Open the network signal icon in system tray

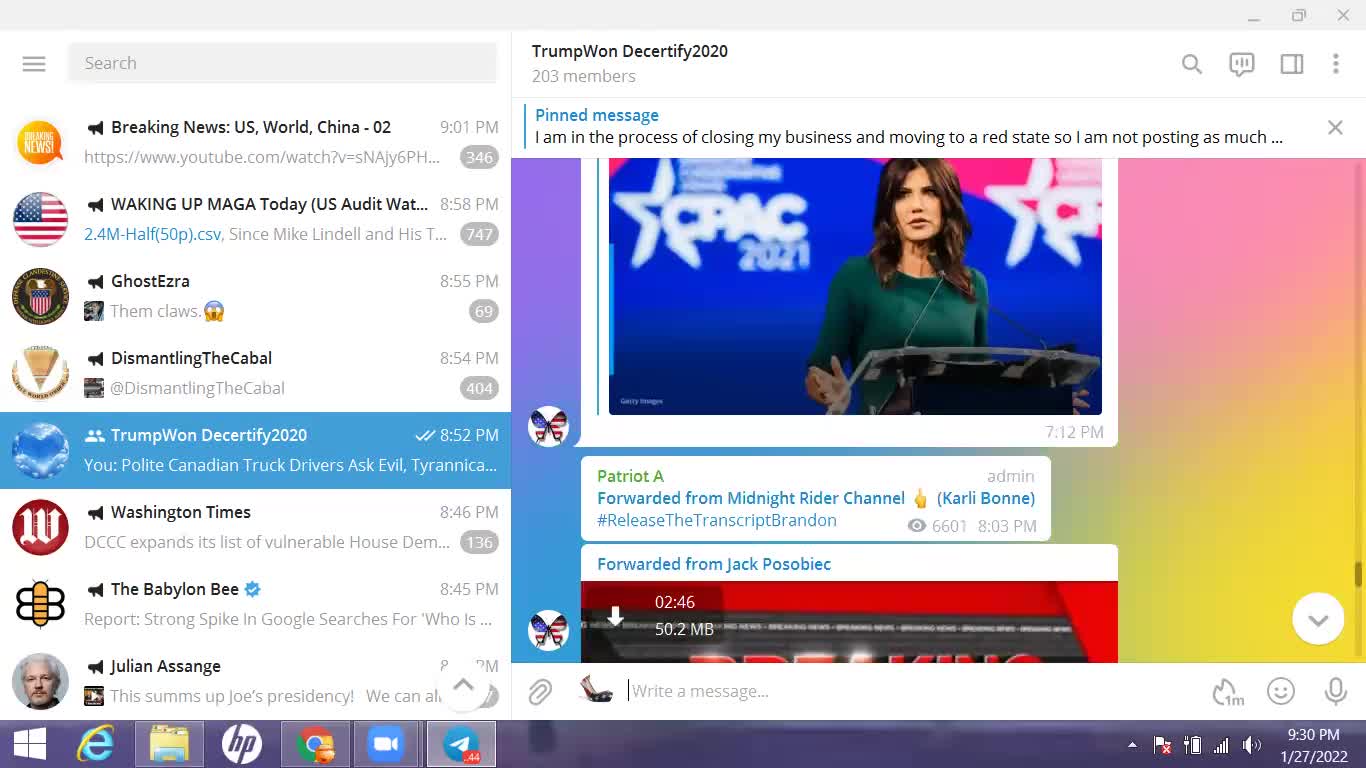coord(1221,745)
